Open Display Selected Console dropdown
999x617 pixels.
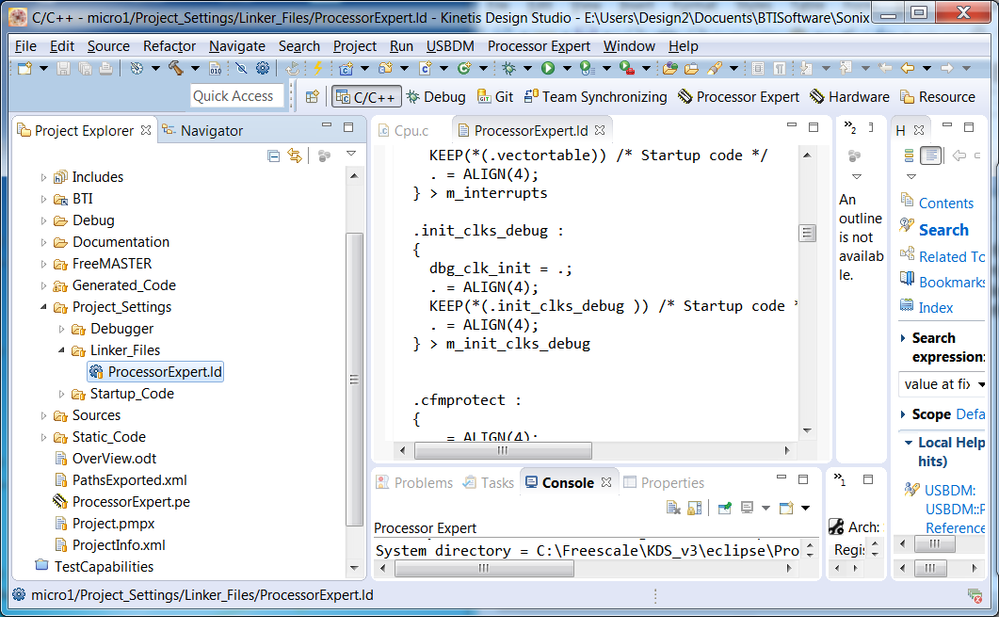click(765, 508)
